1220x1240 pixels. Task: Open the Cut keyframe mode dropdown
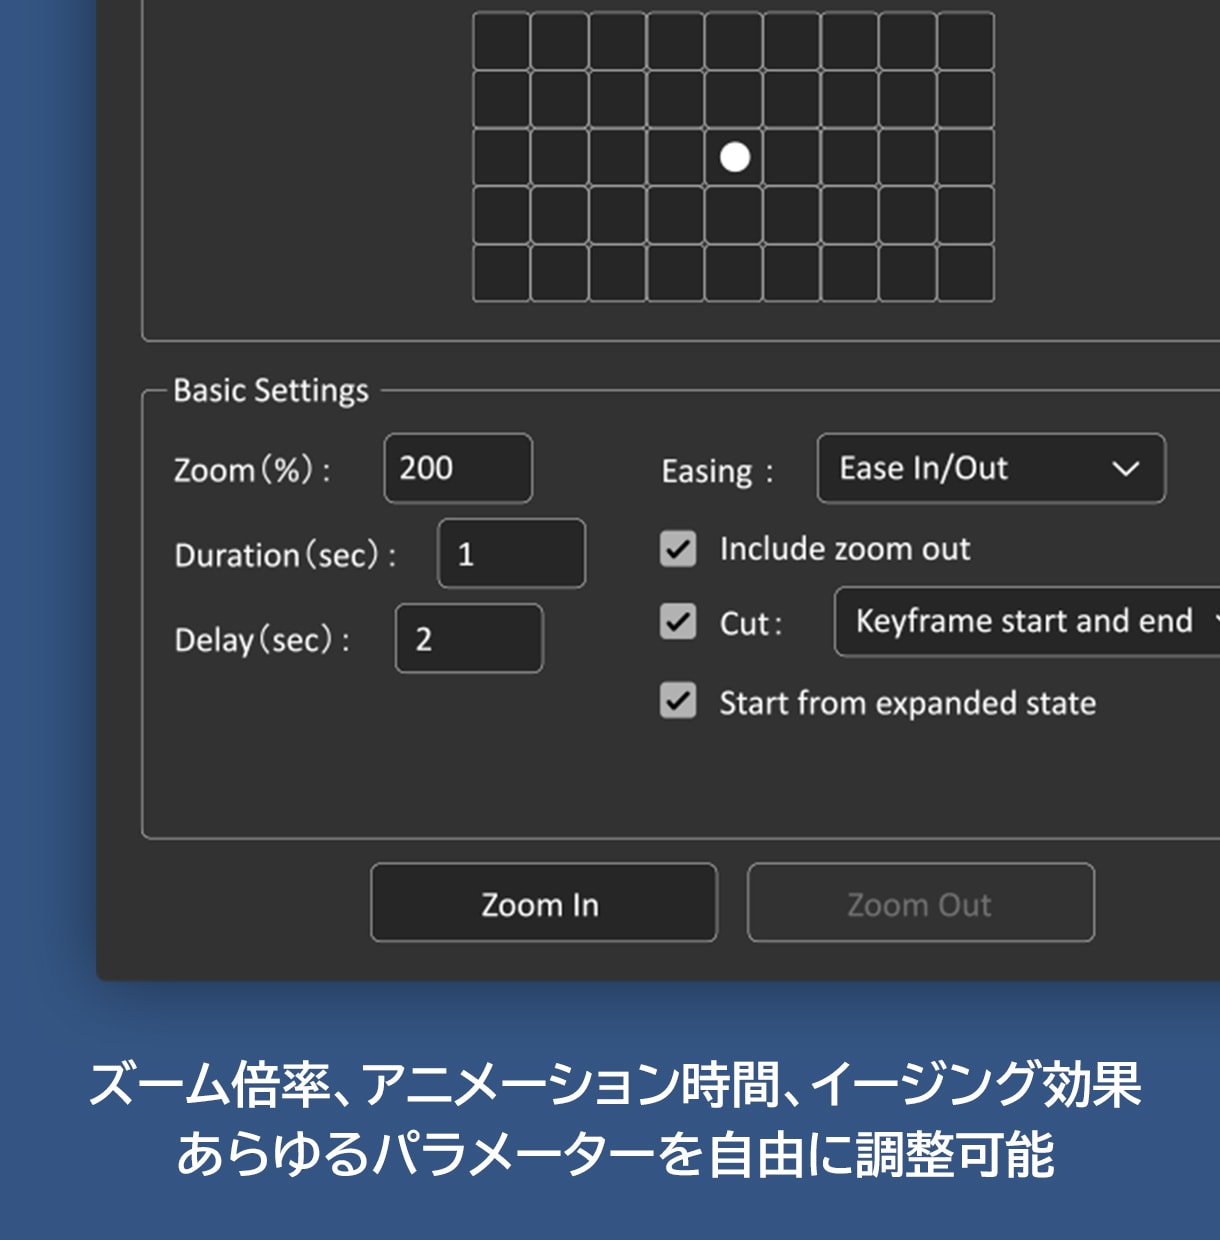1027,622
